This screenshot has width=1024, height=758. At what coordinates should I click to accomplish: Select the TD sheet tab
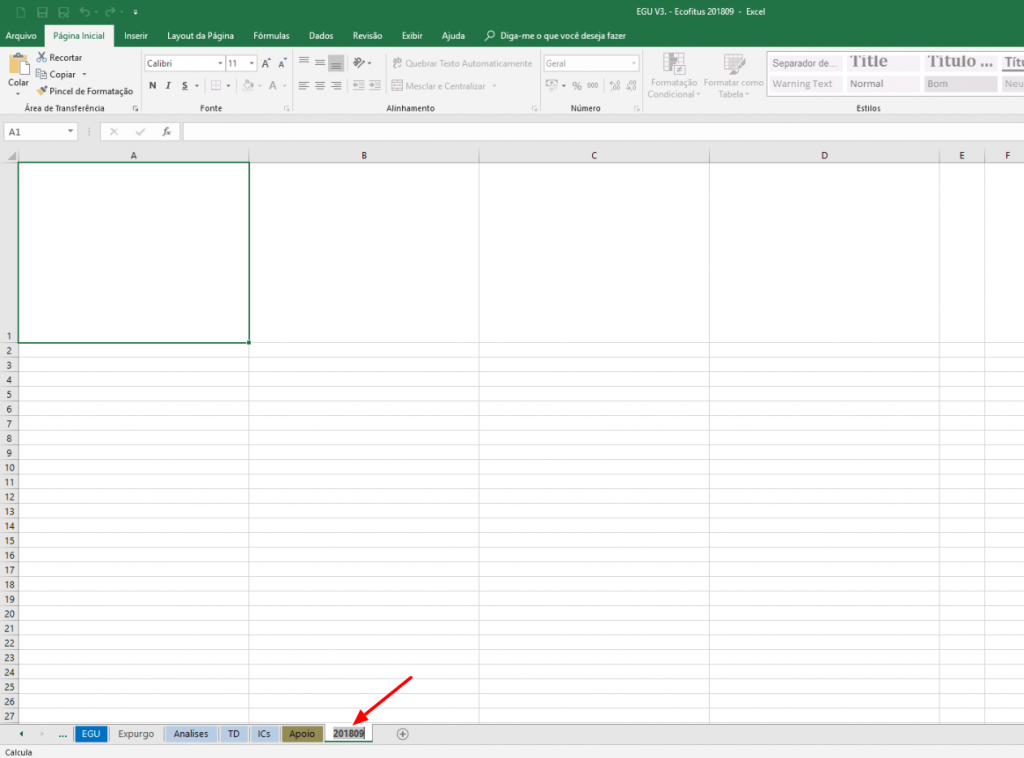click(x=234, y=734)
